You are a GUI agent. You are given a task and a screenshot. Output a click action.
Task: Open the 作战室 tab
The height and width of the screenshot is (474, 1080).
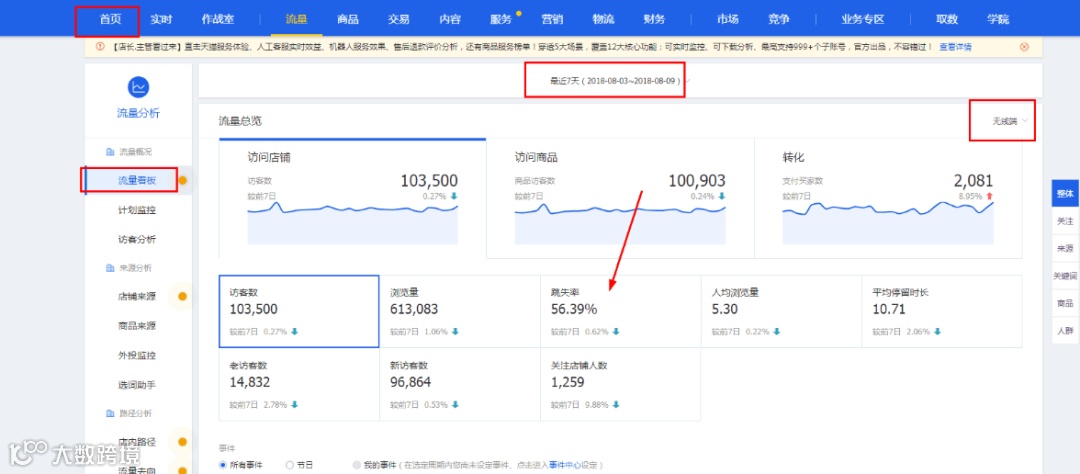point(218,19)
